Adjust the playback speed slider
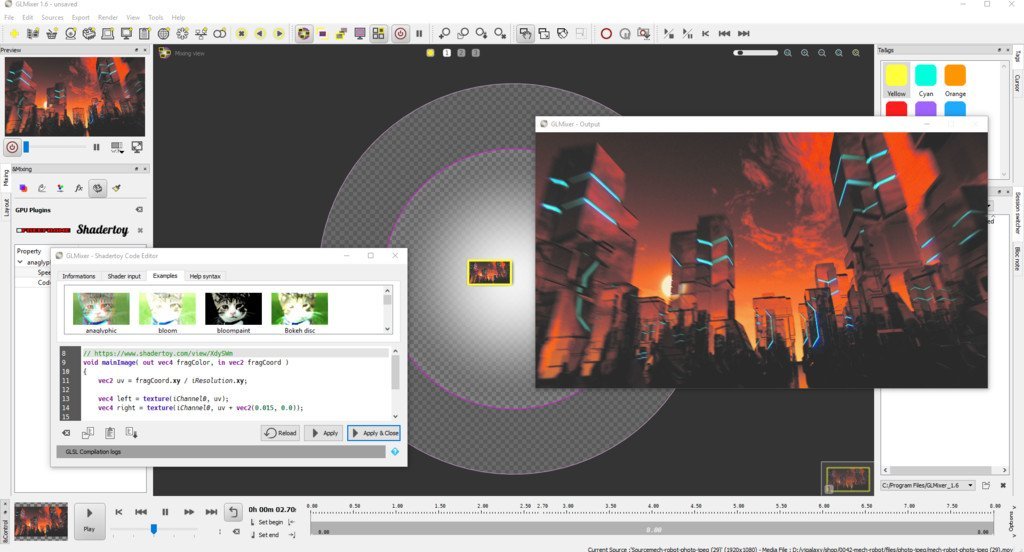 click(x=153, y=529)
